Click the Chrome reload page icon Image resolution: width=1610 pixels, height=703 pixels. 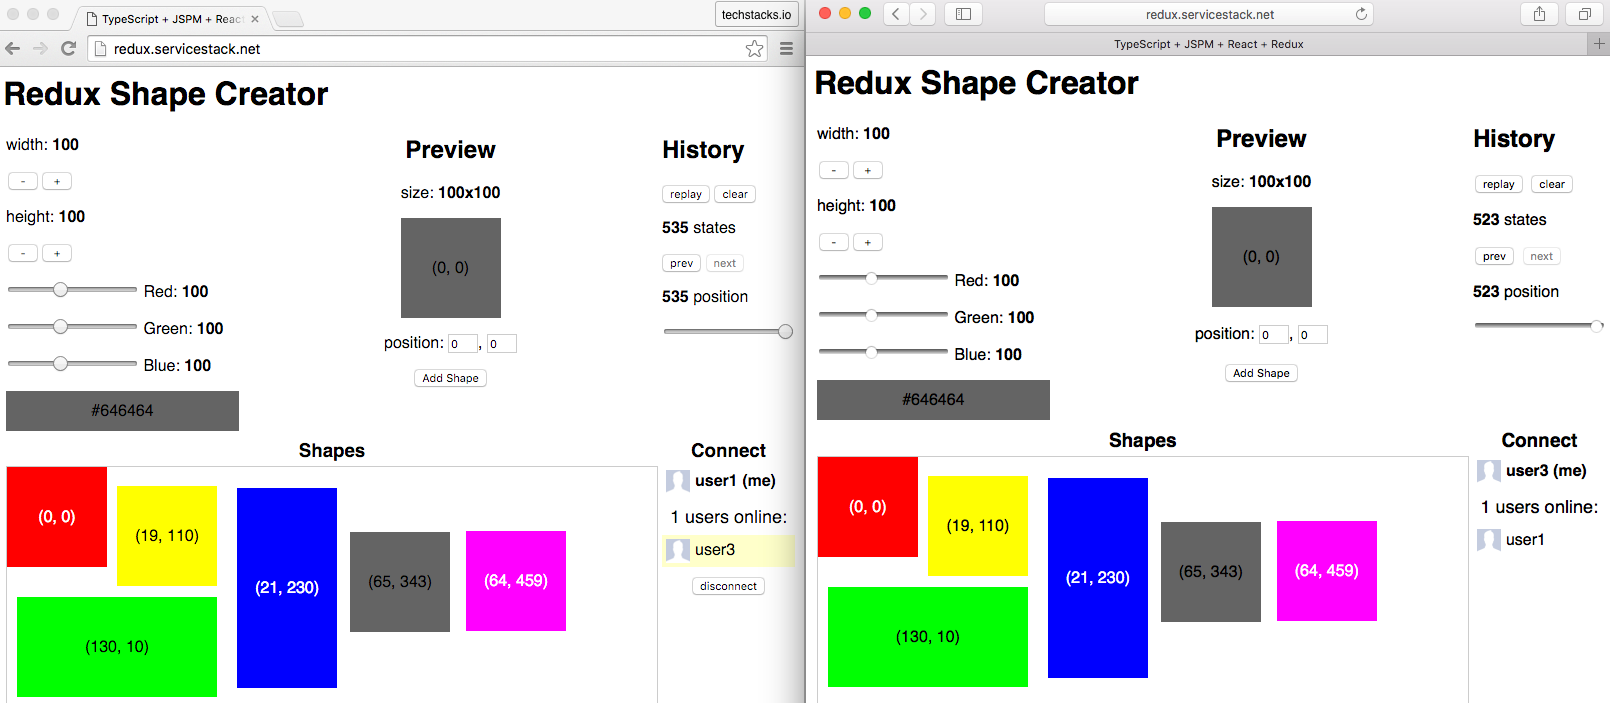[x=68, y=48]
